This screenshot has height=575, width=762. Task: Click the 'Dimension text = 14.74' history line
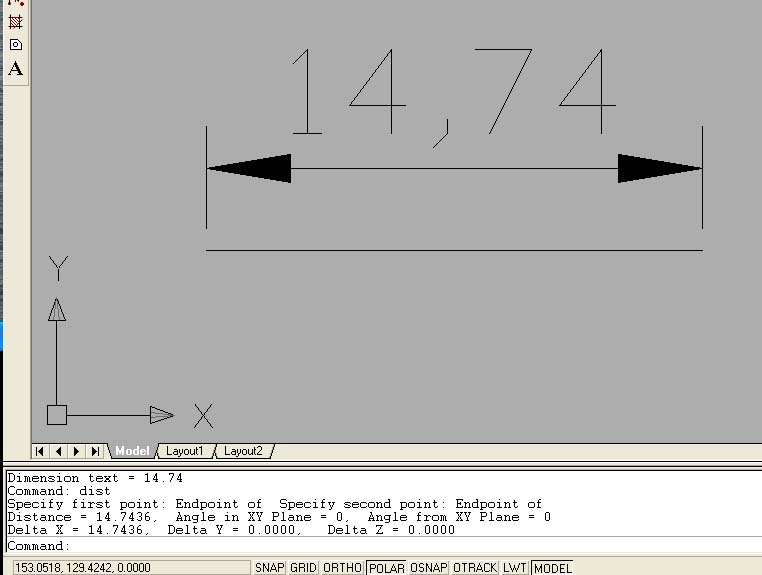(95, 478)
